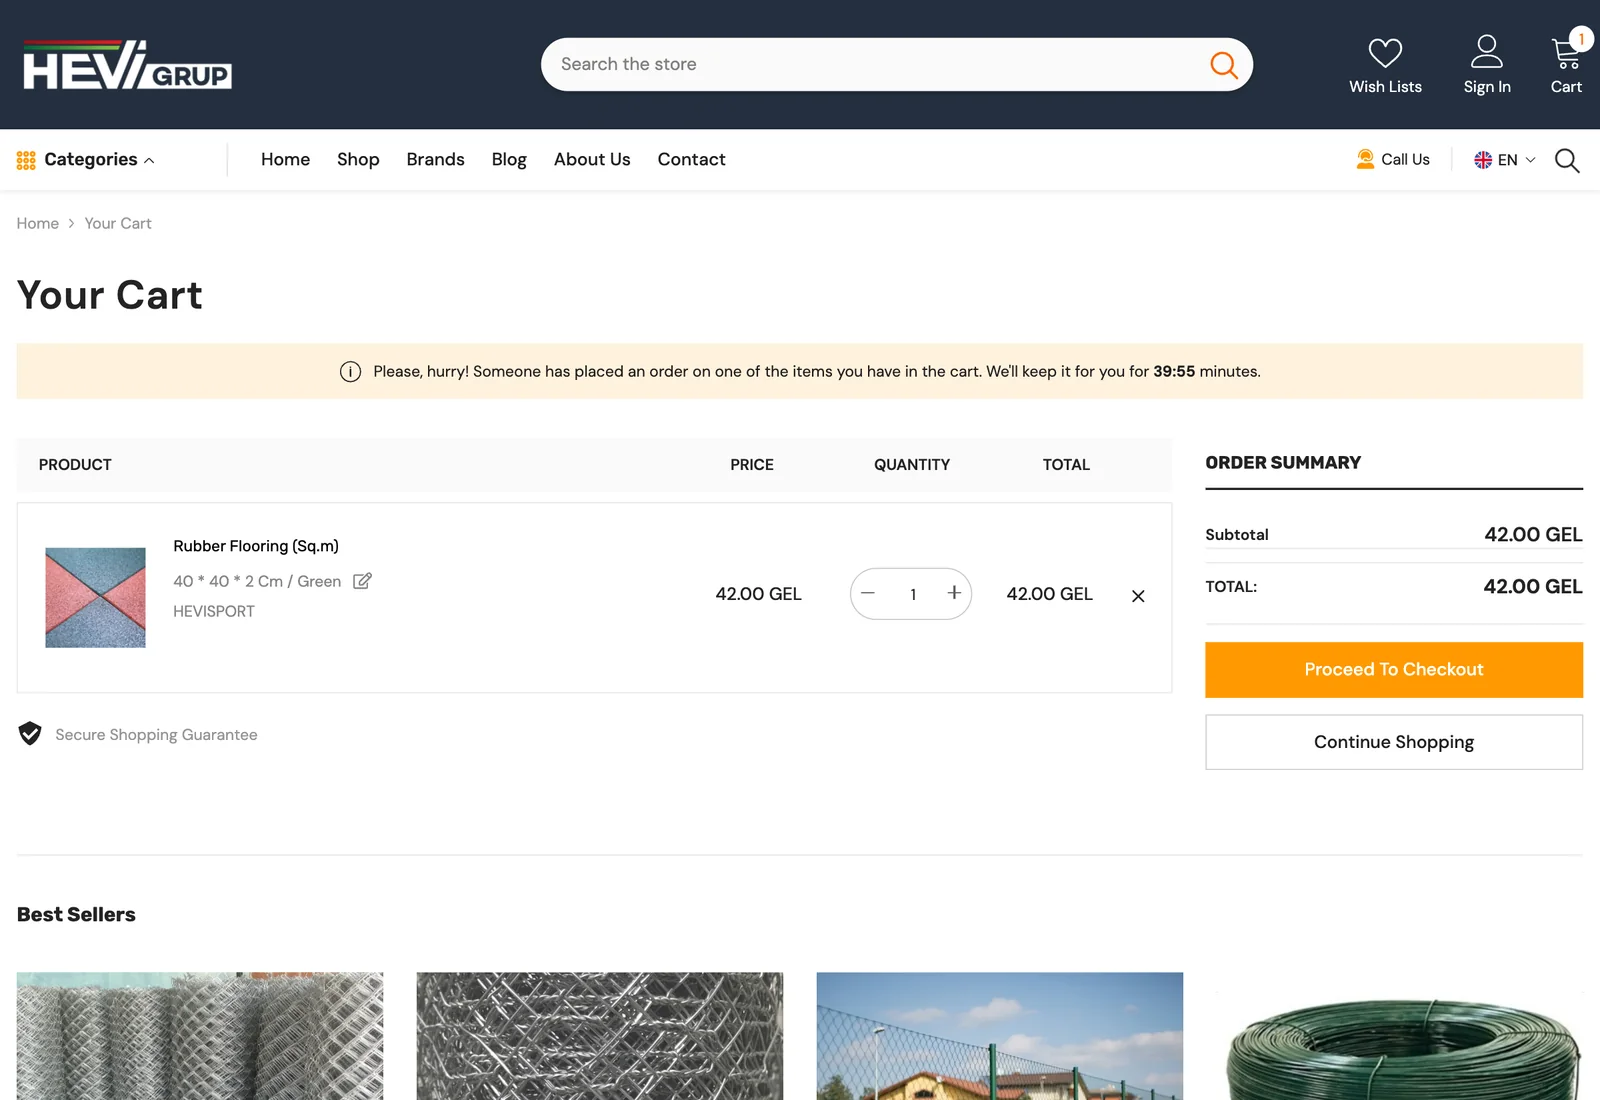
Task: Remove Rubber Flooring from cart
Action: coord(1138,596)
